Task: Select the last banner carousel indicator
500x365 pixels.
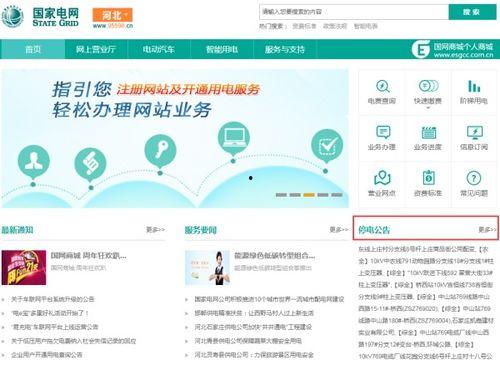Action: point(337,195)
